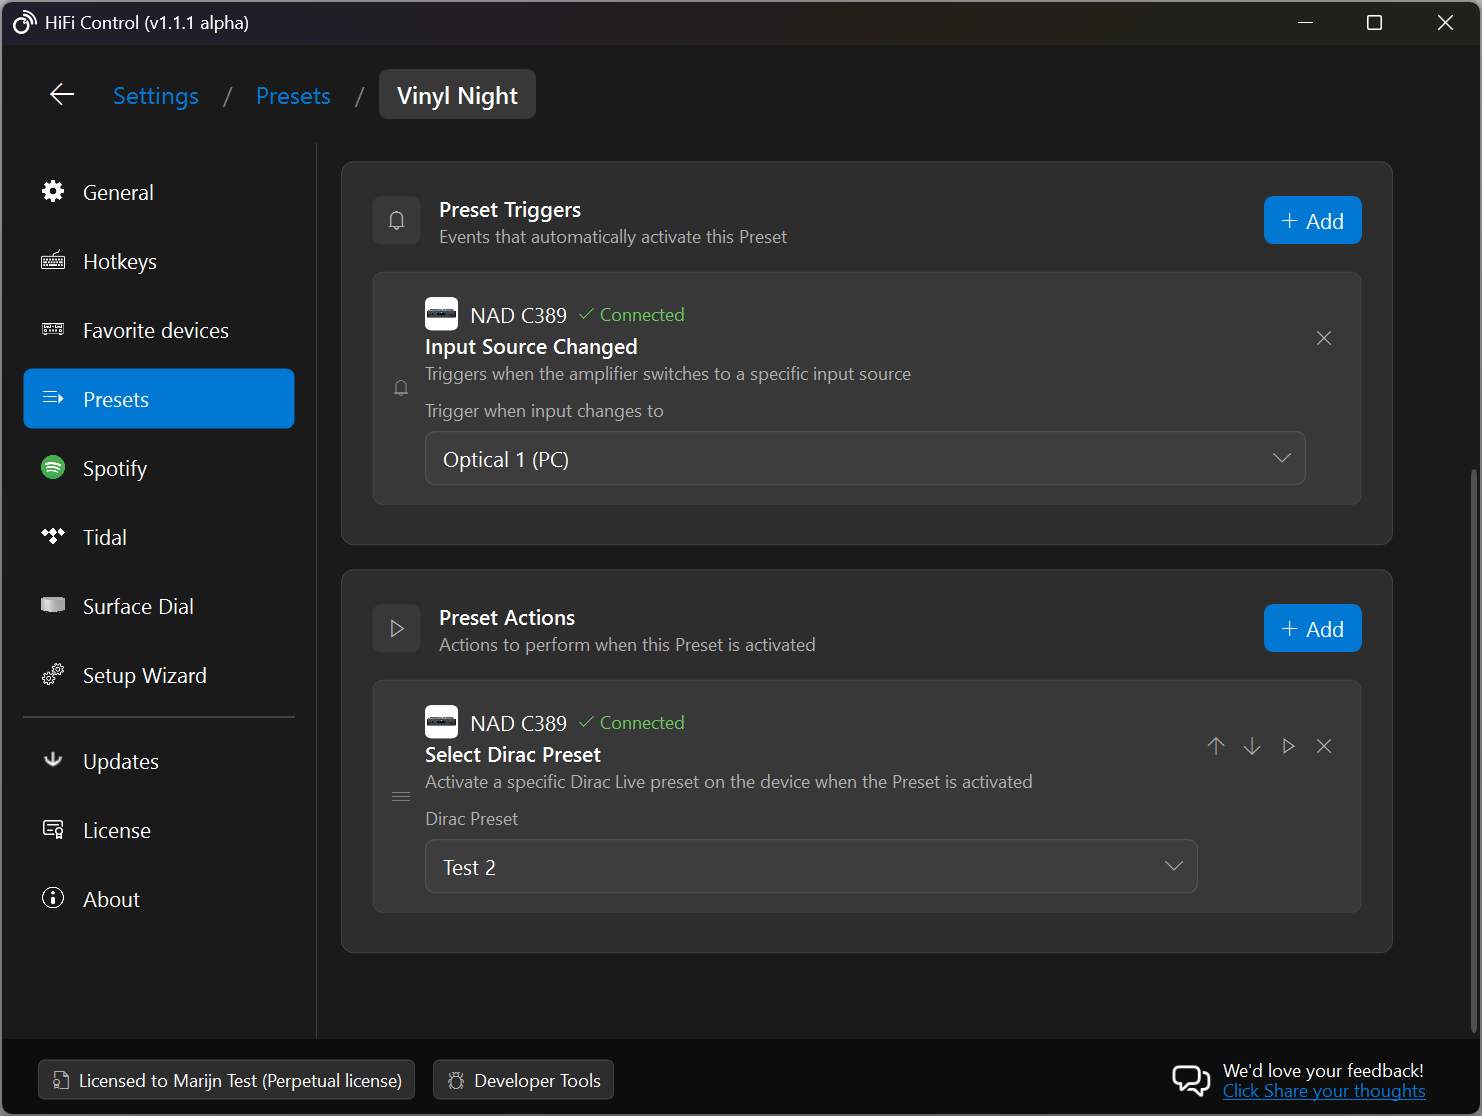Grab the action reorder drag handle
The width and height of the screenshot is (1482, 1116).
(401, 796)
